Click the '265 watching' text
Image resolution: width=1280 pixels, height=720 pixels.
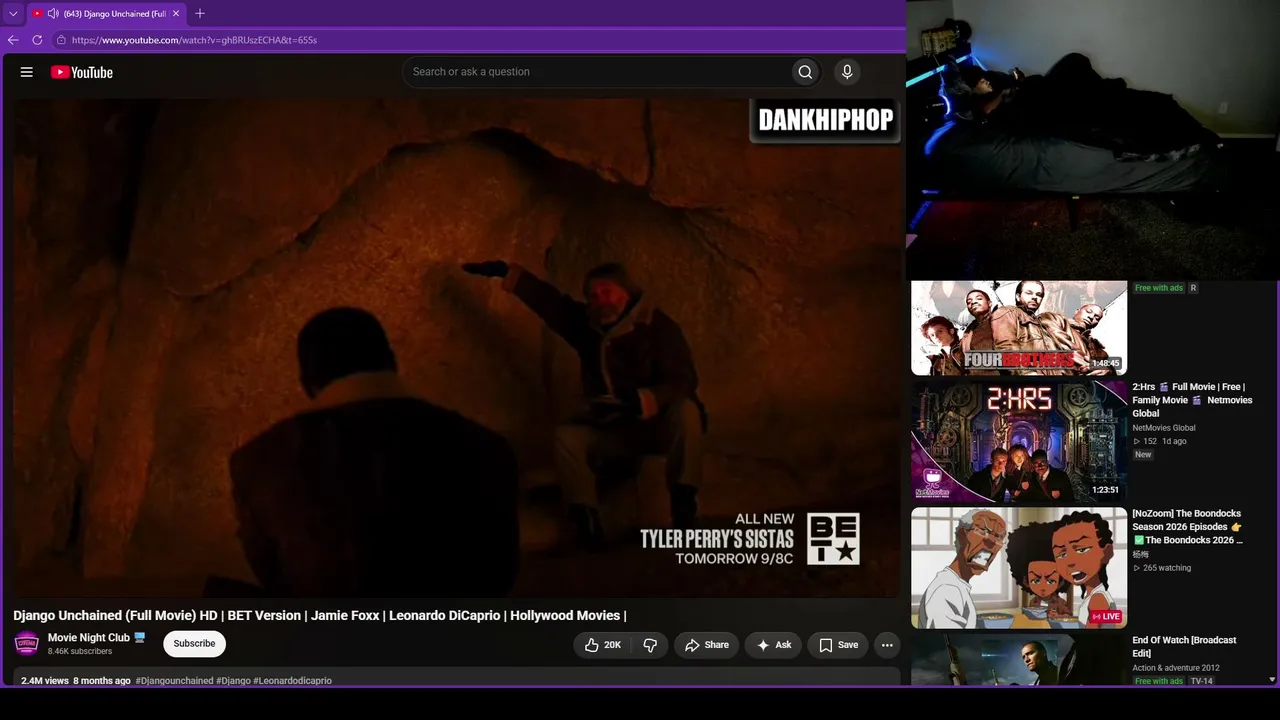(x=1167, y=568)
